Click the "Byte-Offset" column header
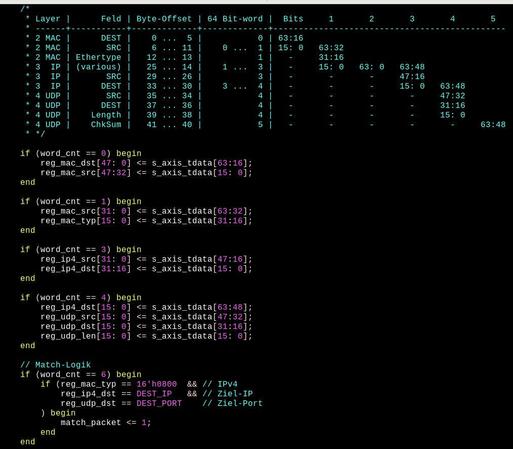Image resolution: width=513 pixels, height=449 pixels. pyautogui.click(x=164, y=19)
